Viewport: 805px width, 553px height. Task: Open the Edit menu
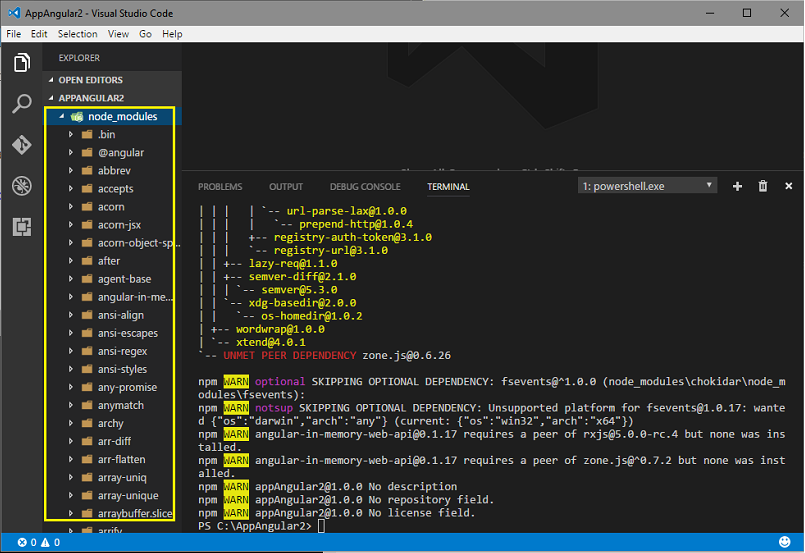[x=39, y=34]
